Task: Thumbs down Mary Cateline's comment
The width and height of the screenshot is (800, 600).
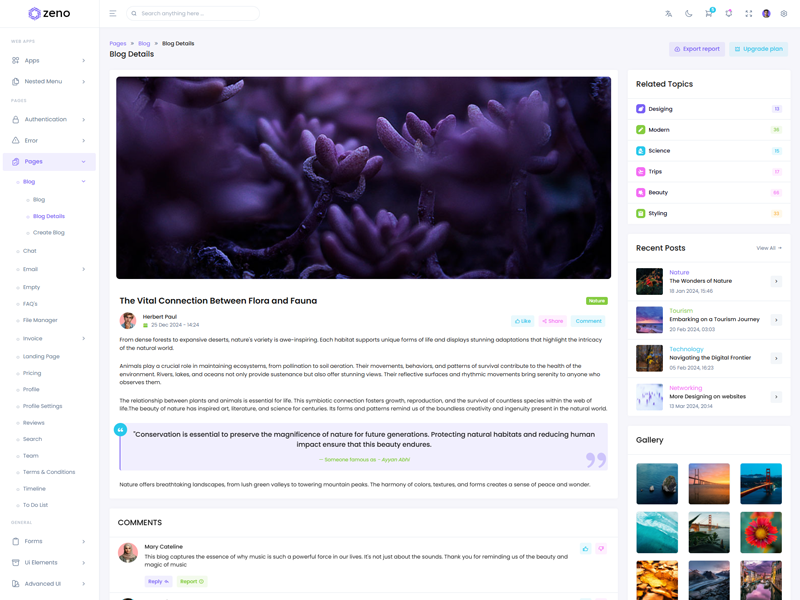Action: click(601, 549)
